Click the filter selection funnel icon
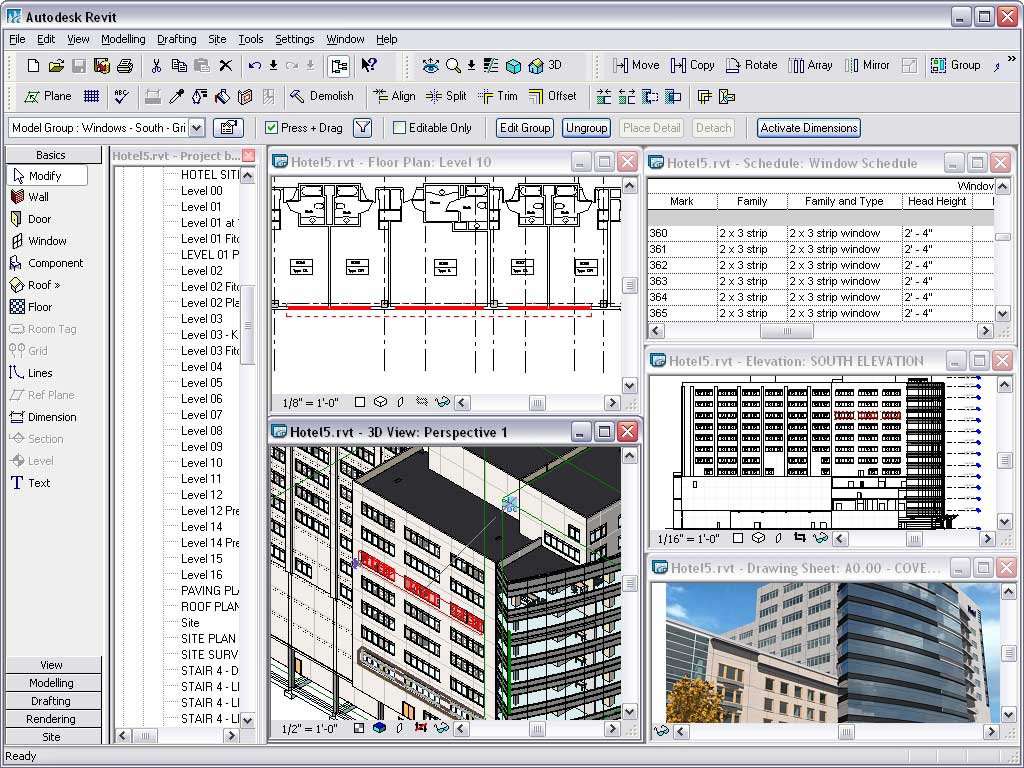The height and width of the screenshot is (768, 1024). point(363,128)
